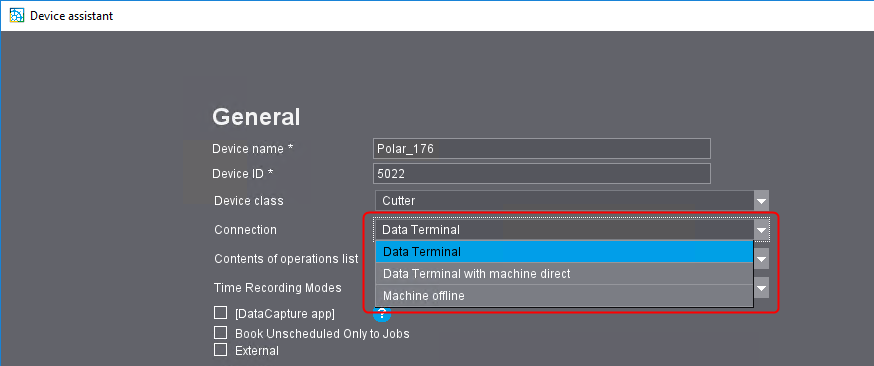
Task: Click the Device assistant app icon
Action: [x=17, y=16]
